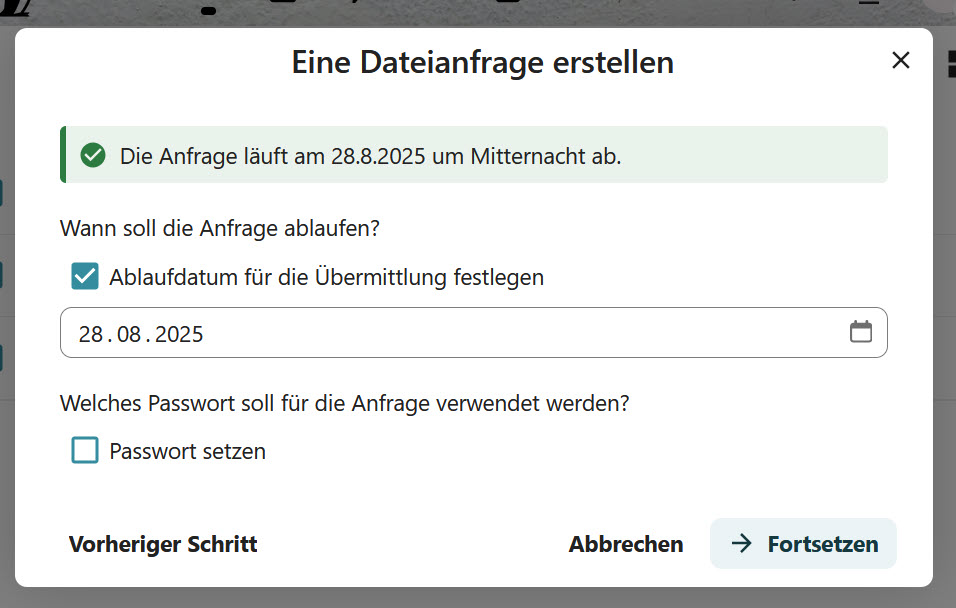Click the 'Ablaufdatum für die Übermittlung festlegen' label

(326, 277)
